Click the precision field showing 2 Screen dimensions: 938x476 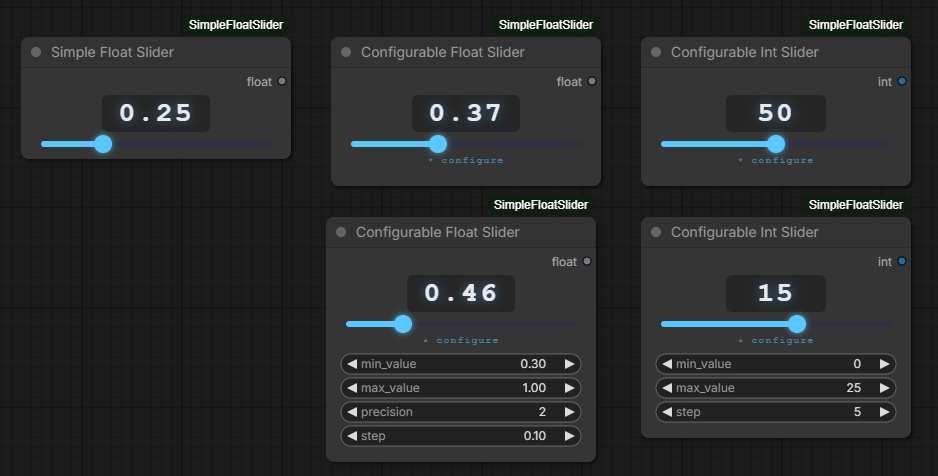coord(461,412)
